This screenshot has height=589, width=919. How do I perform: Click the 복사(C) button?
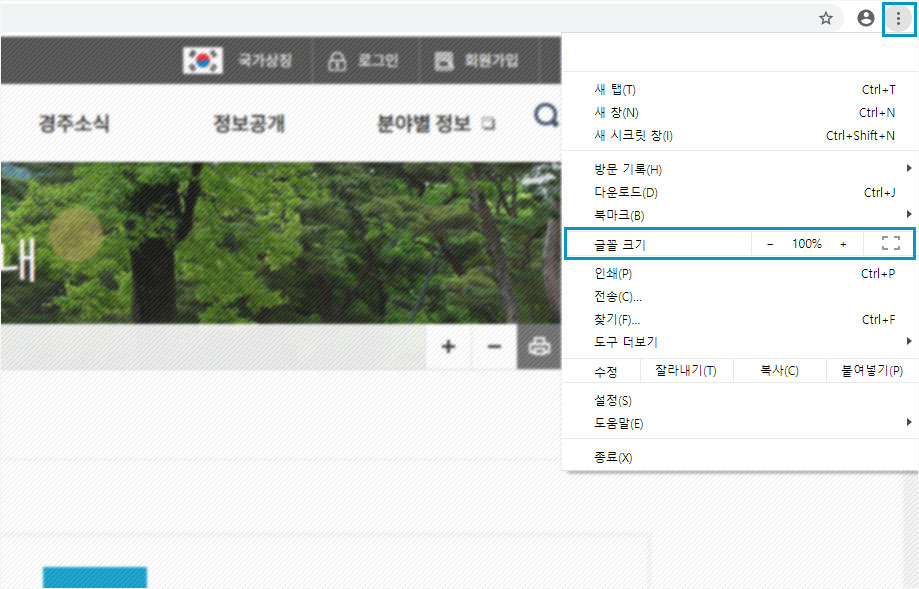(780, 371)
